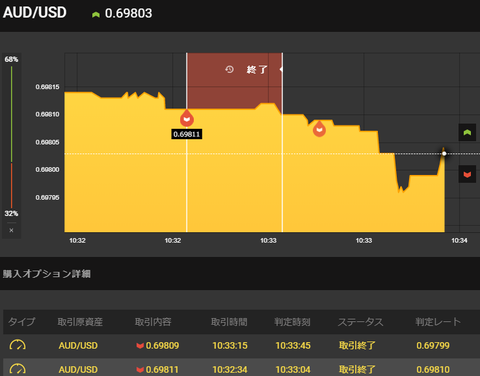Screen dimensions: 480x376
Task: Click the タイプ column header
Action: [21, 322]
